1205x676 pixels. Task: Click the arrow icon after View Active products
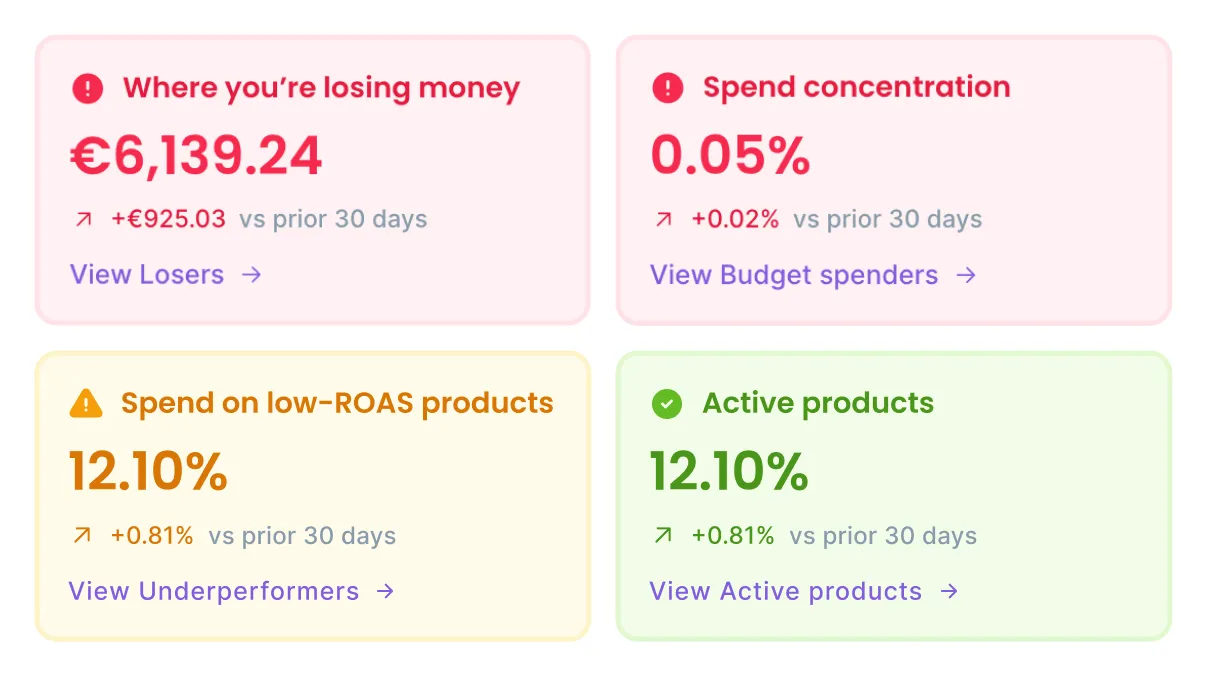pyautogui.click(x=949, y=591)
